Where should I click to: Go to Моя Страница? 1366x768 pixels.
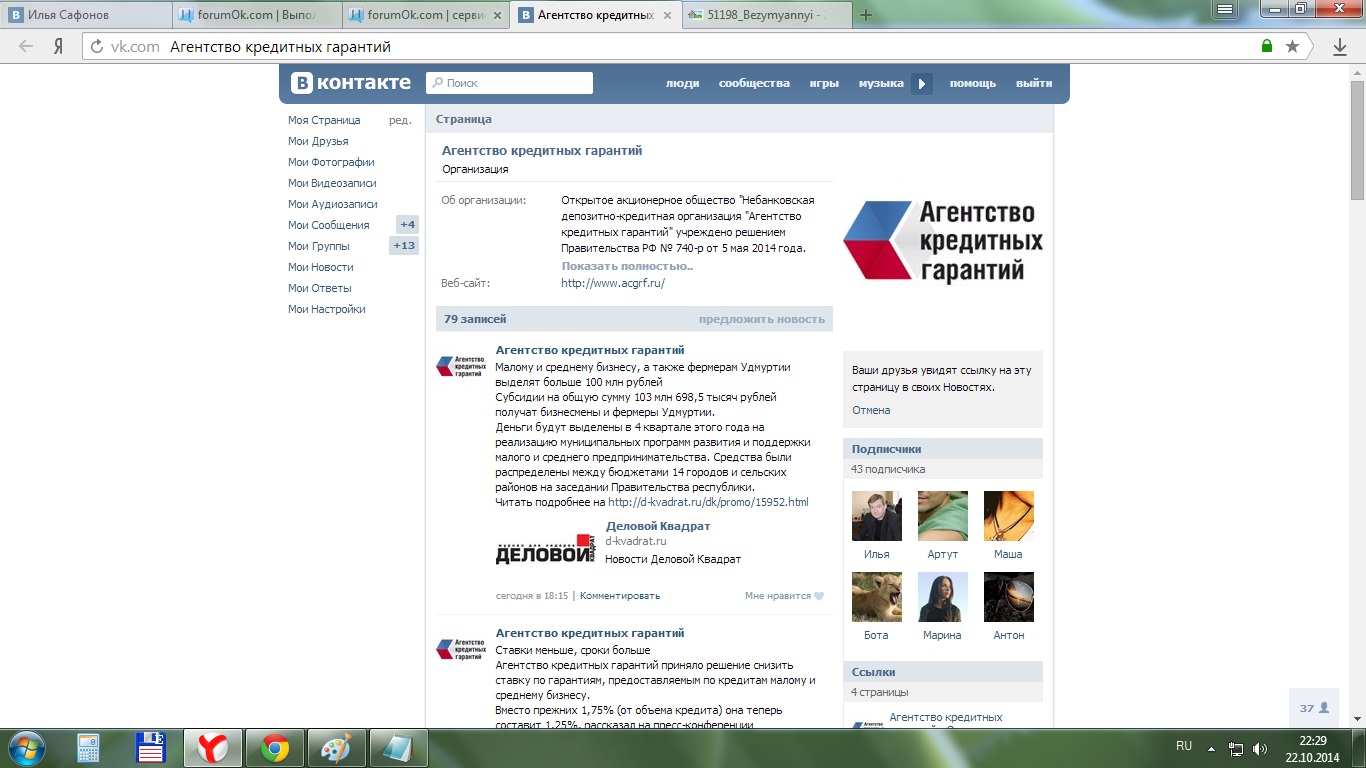324,120
